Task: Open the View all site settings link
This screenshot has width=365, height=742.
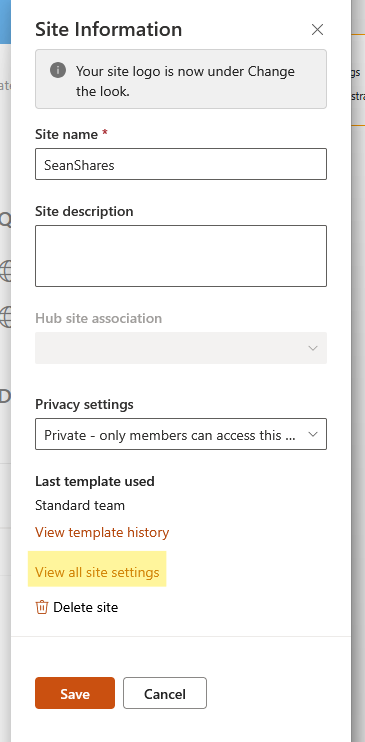Action: (97, 572)
